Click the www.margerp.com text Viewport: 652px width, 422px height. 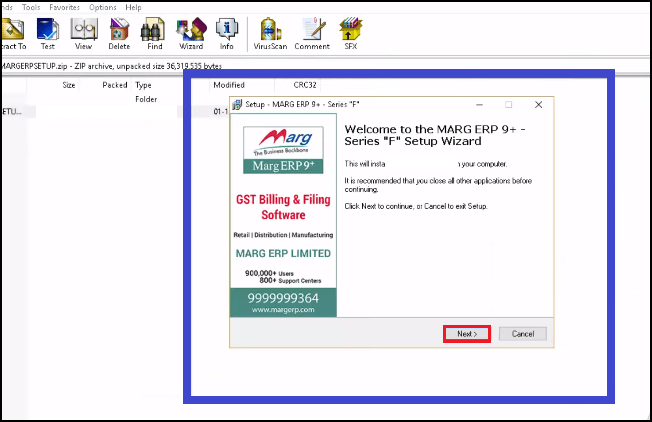(283, 310)
